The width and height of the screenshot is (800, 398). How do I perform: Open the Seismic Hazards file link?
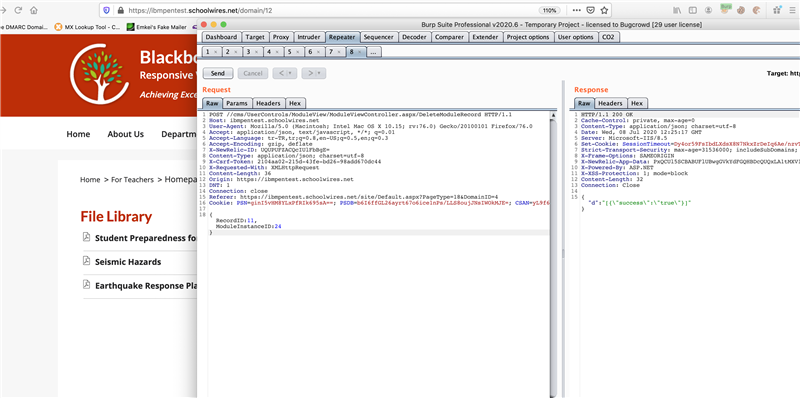(128, 262)
